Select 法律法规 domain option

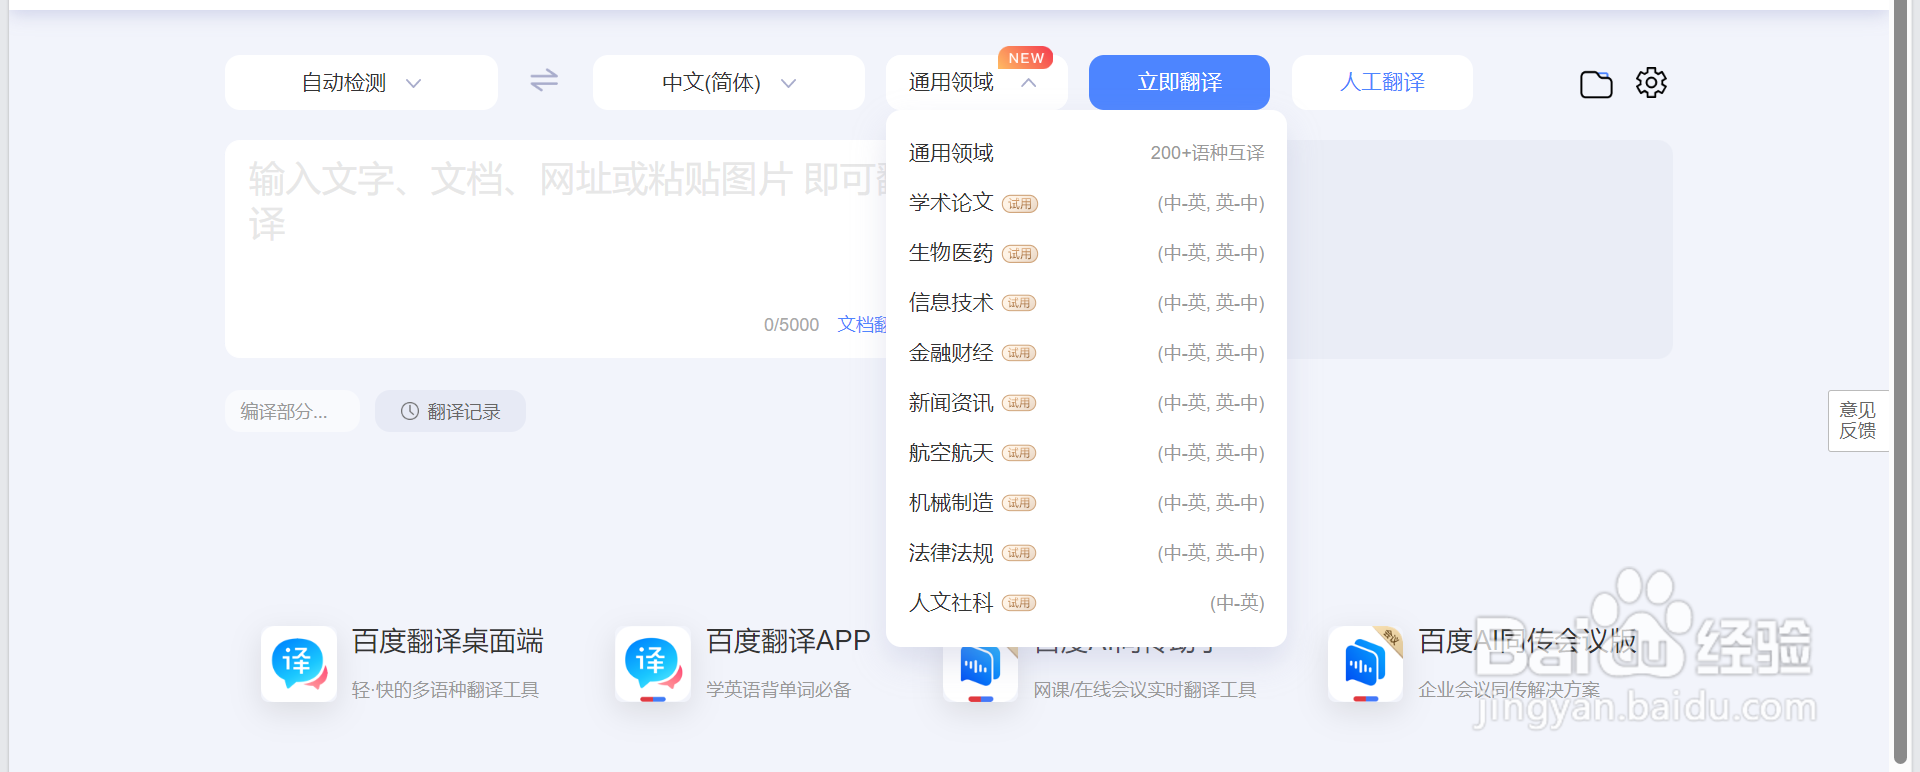tap(1086, 553)
